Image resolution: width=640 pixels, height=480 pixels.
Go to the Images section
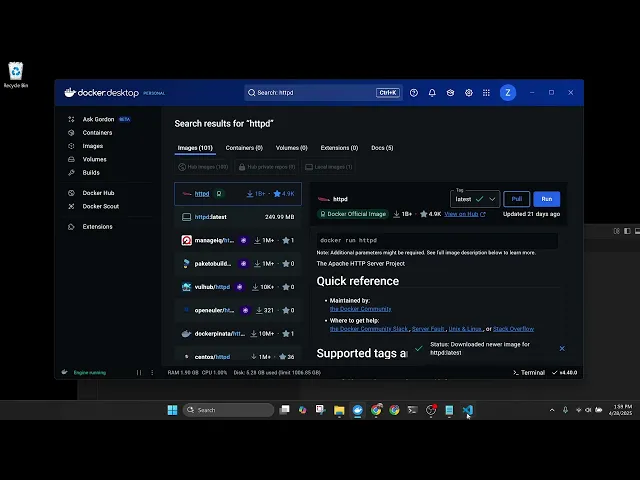(93, 146)
